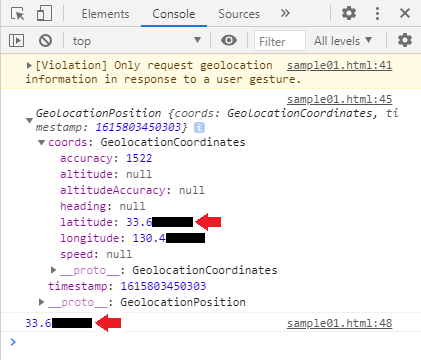Activate the inspect element picker icon
Screen dimensions: 421x360
coord(17,14)
